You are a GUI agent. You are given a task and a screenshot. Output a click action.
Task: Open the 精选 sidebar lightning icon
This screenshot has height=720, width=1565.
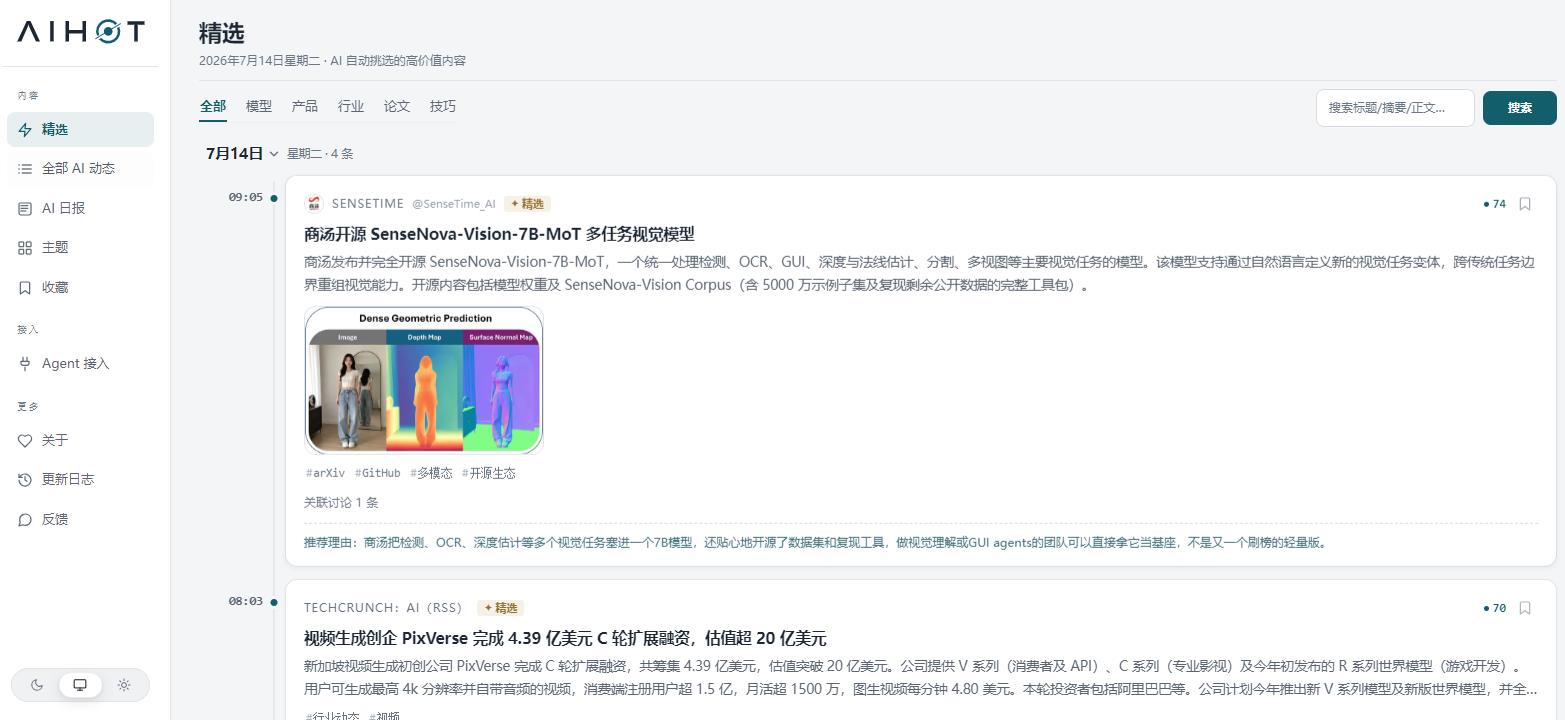pyautogui.click(x=25, y=130)
